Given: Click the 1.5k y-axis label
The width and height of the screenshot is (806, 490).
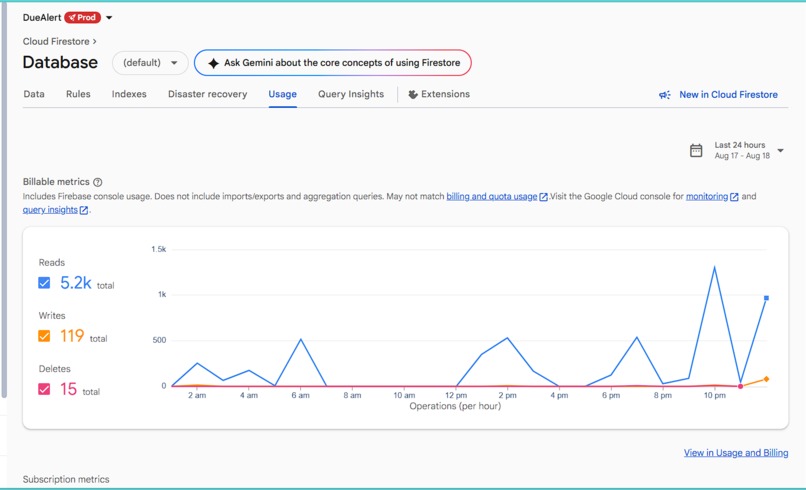Looking at the screenshot, I should coord(159,249).
